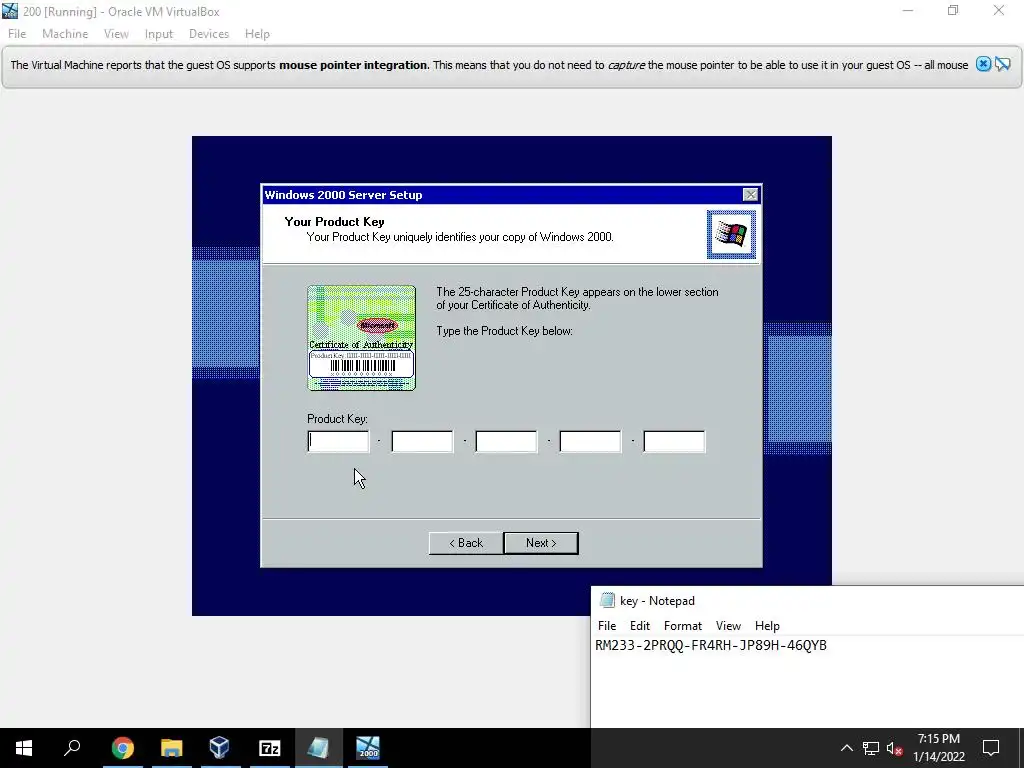This screenshot has width=1024, height=768.
Task: Open VirtualBox Manager from taskbar
Action: coord(220,748)
